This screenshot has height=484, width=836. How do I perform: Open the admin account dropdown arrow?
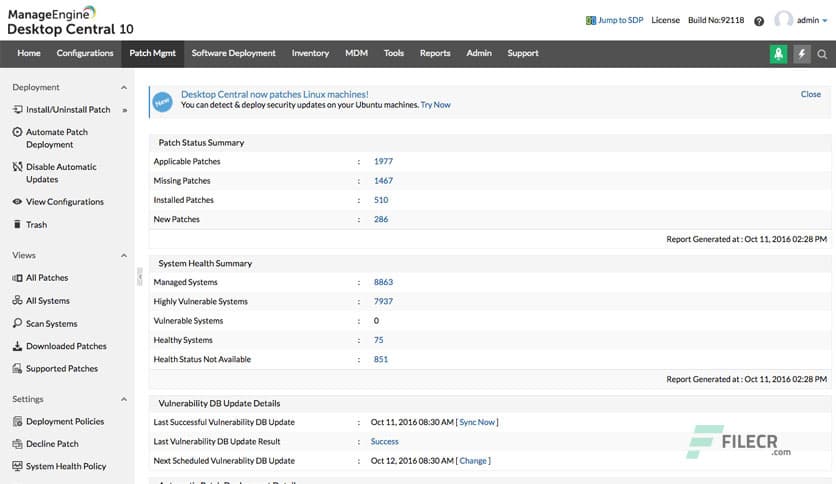pyautogui.click(x=825, y=21)
